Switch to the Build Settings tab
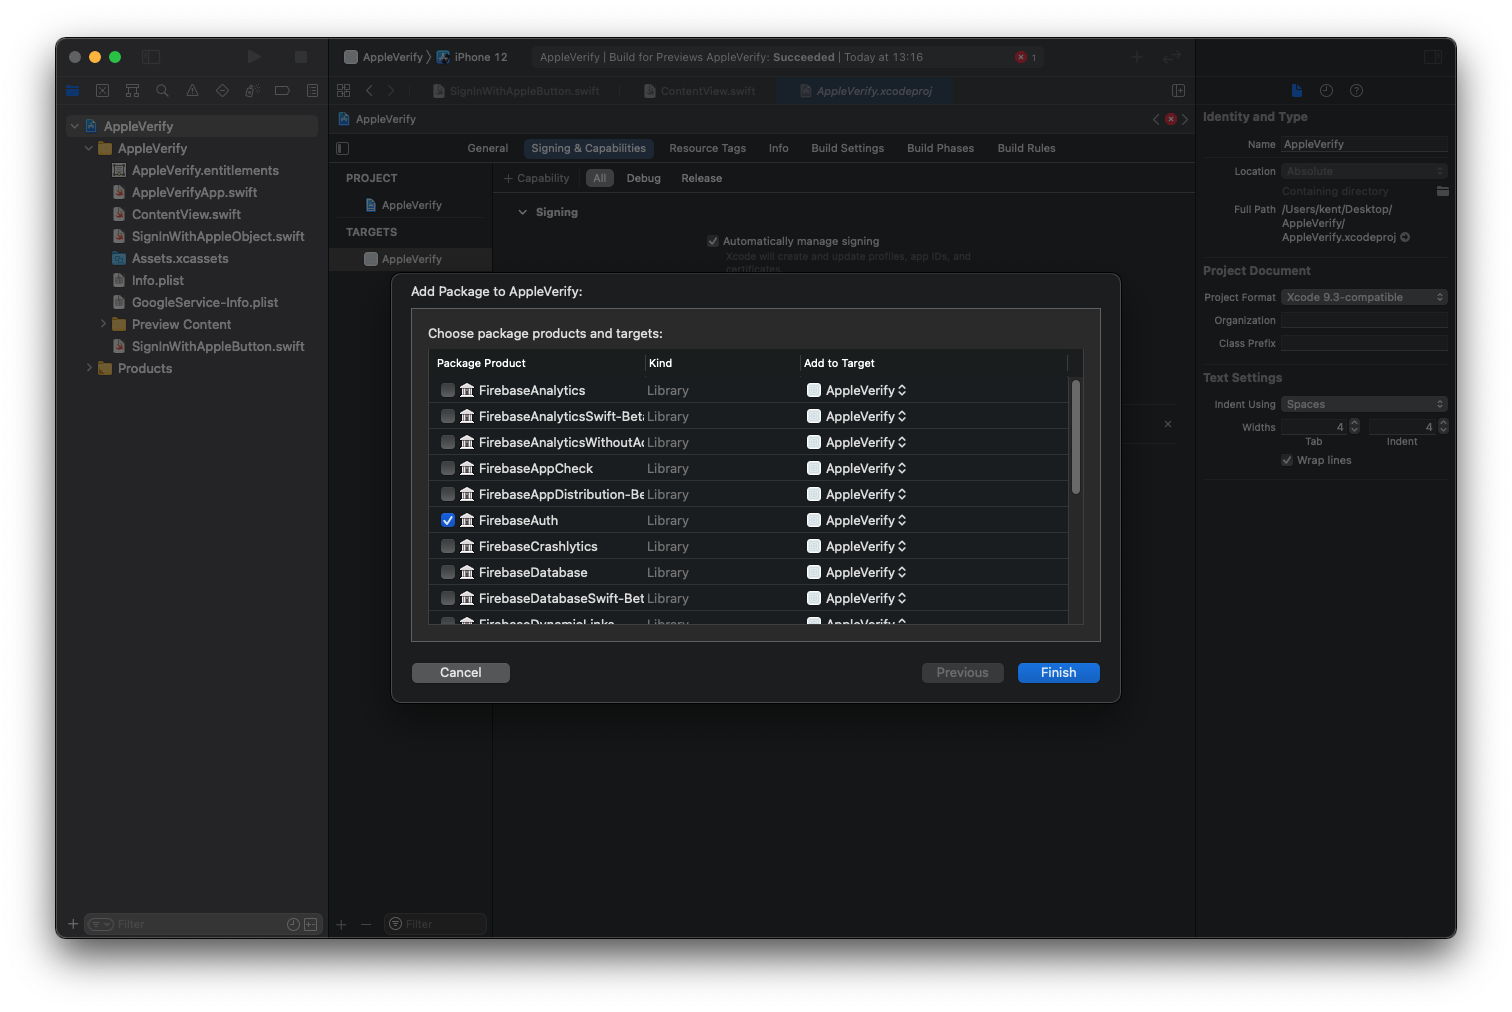 (848, 148)
